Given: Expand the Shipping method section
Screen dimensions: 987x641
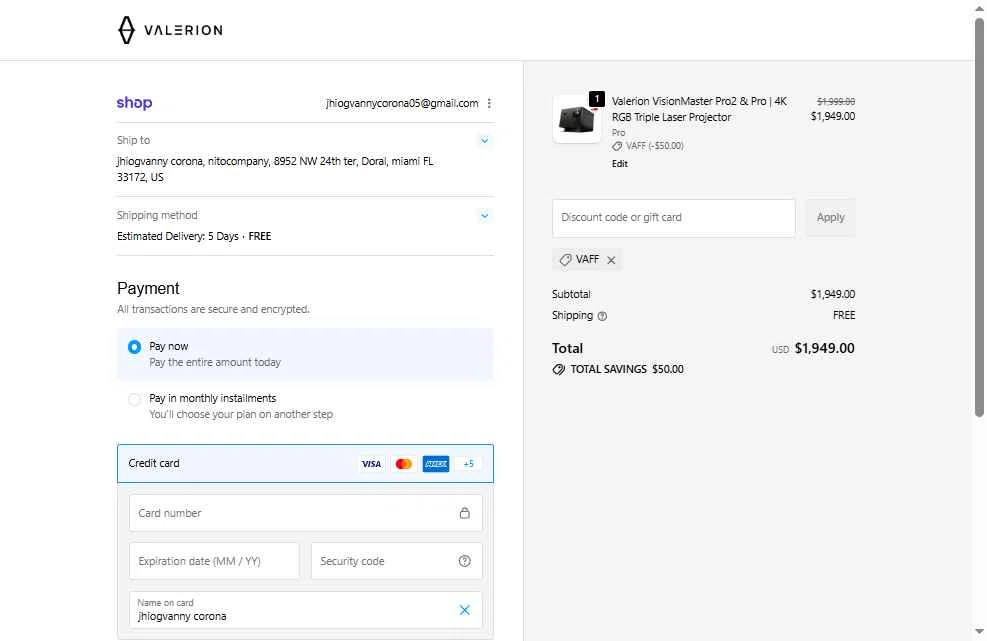Looking at the screenshot, I should 484,216.
